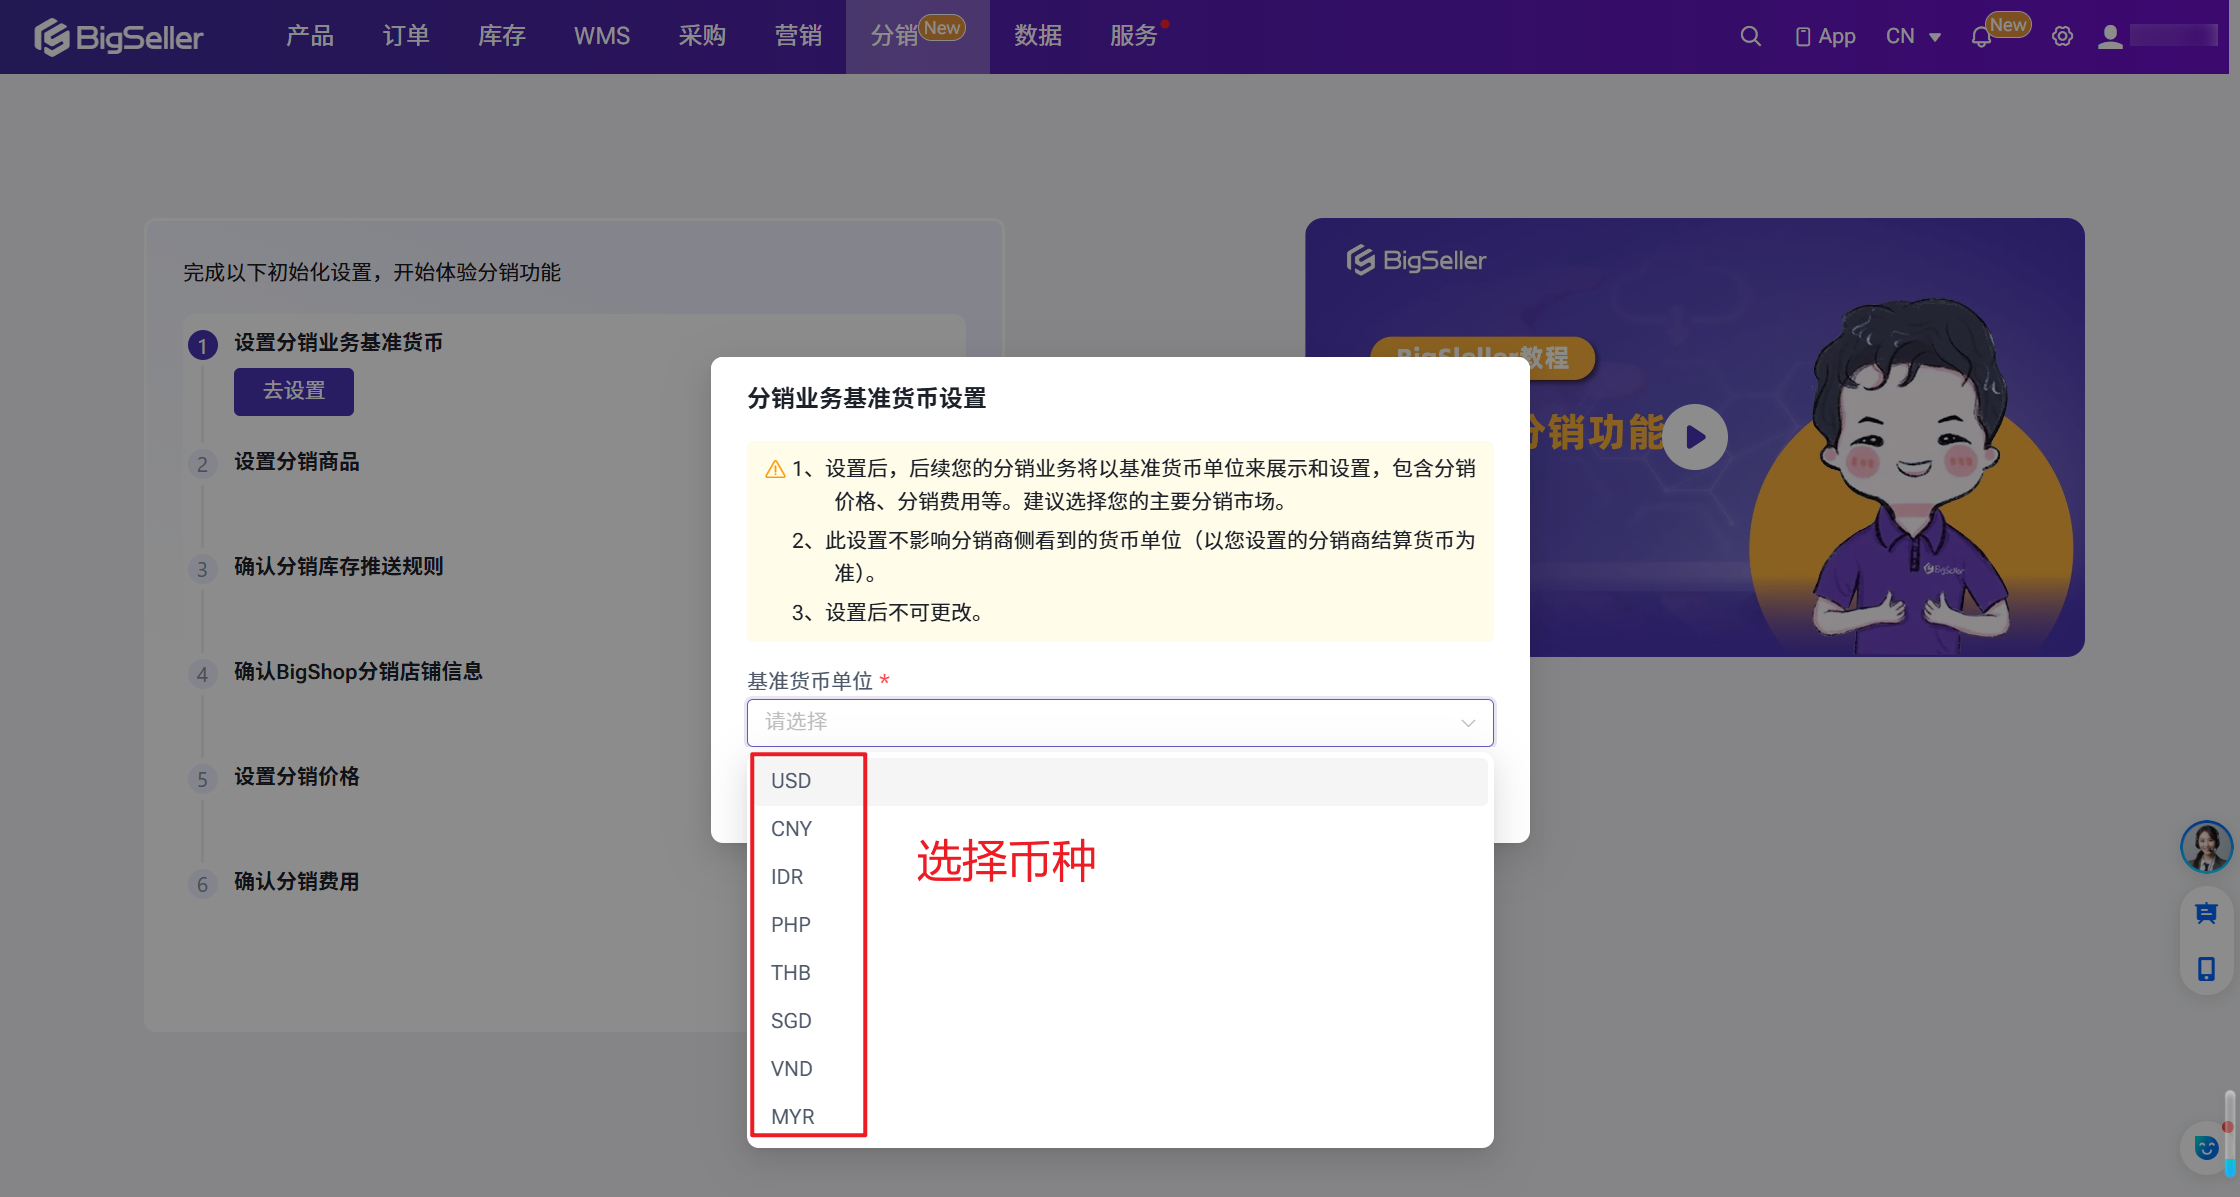Click the mobile device icon on the right

[x=2206, y=969]
